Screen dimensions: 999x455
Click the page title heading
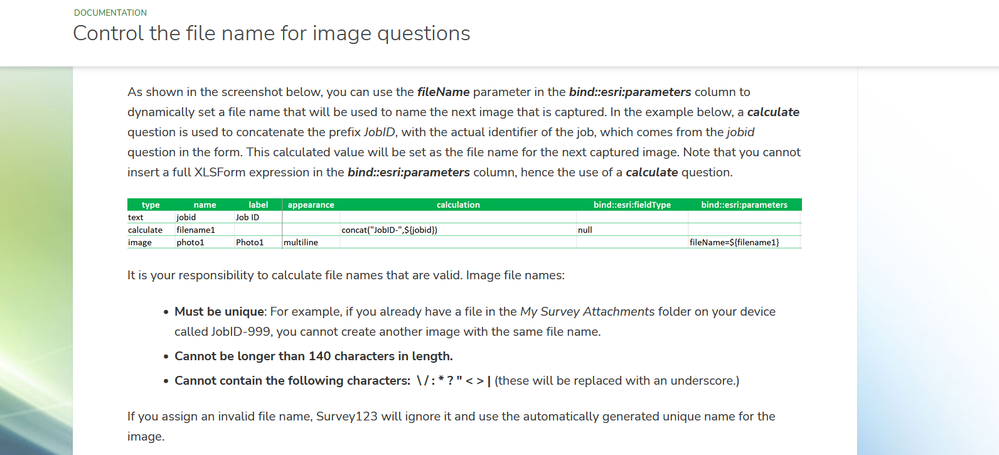[x=271, y=34]
